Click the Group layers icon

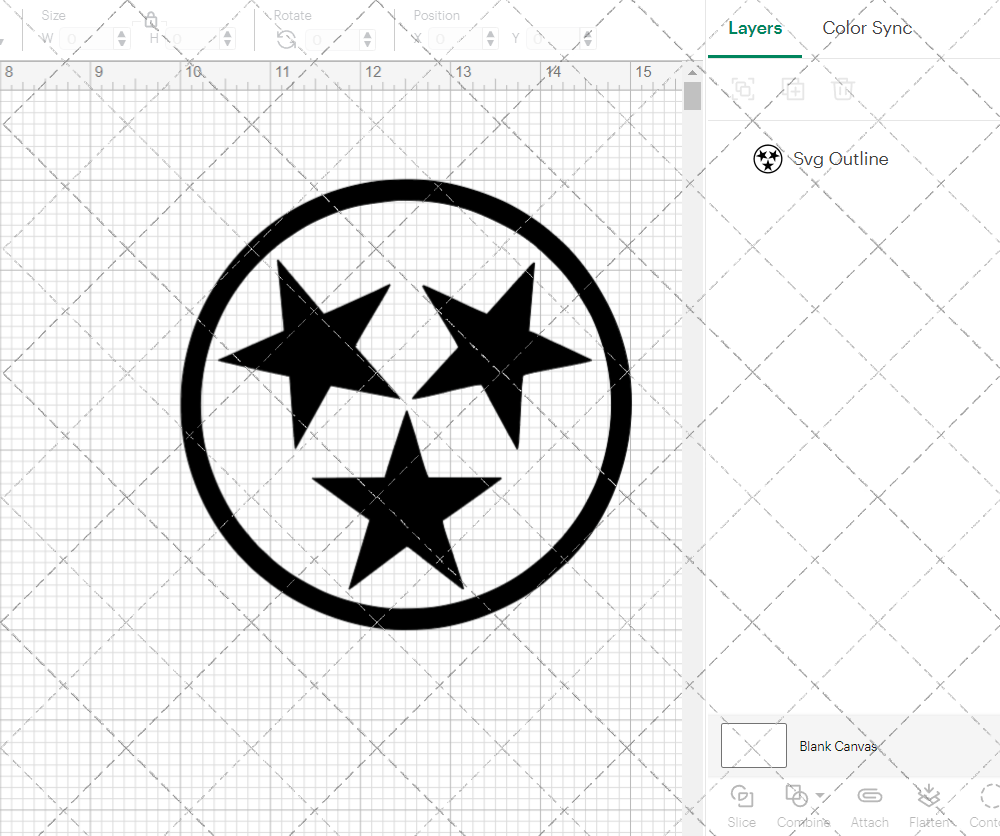tap(743, 89)
